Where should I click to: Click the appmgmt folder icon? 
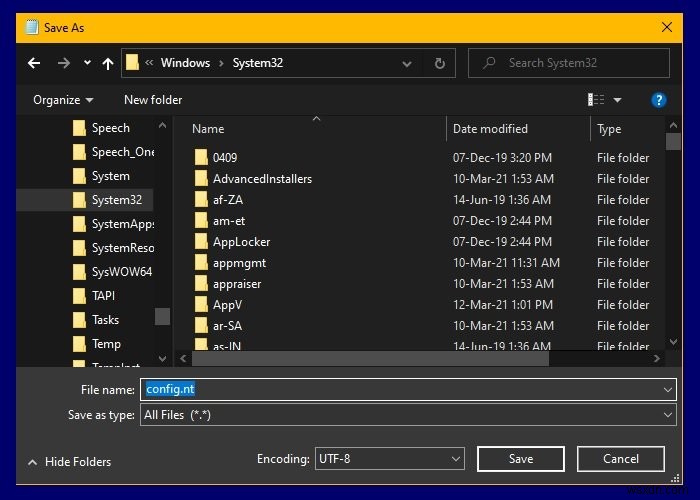pos(201,262)
